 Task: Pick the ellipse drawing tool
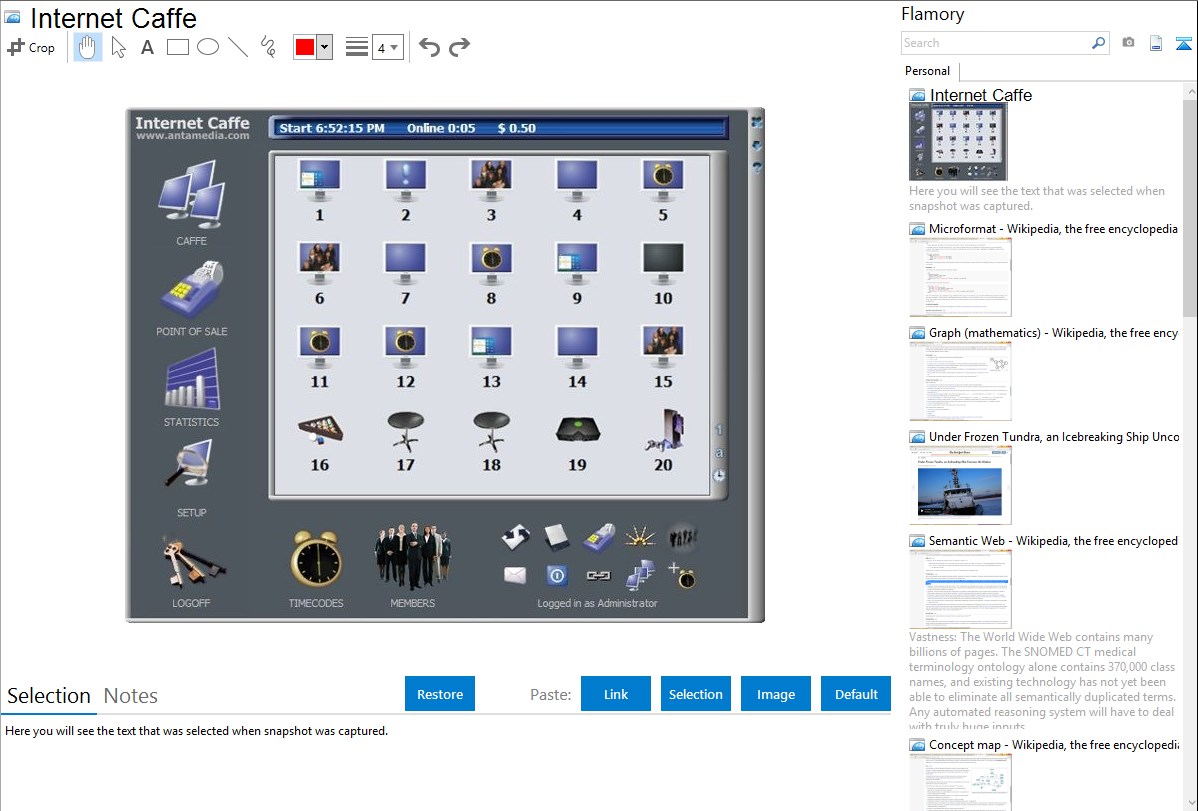tap(208, 47)
